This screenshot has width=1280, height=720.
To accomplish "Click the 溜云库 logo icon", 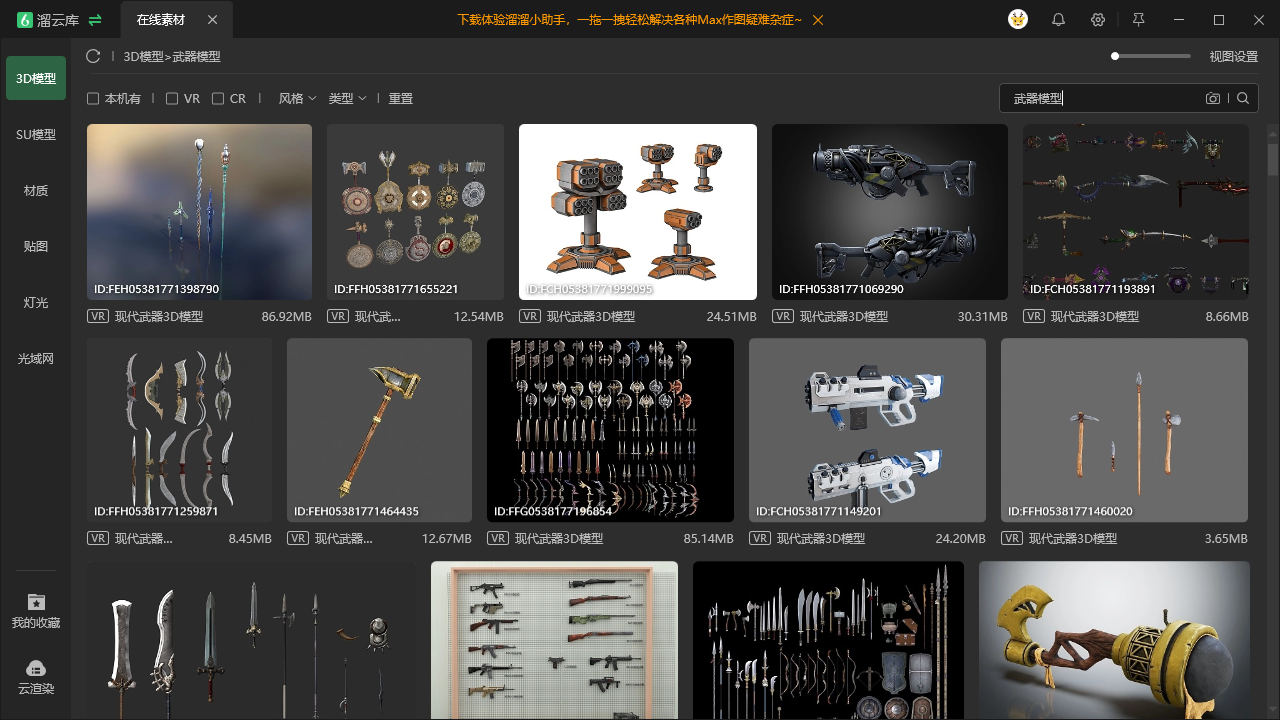I will 25,20.
